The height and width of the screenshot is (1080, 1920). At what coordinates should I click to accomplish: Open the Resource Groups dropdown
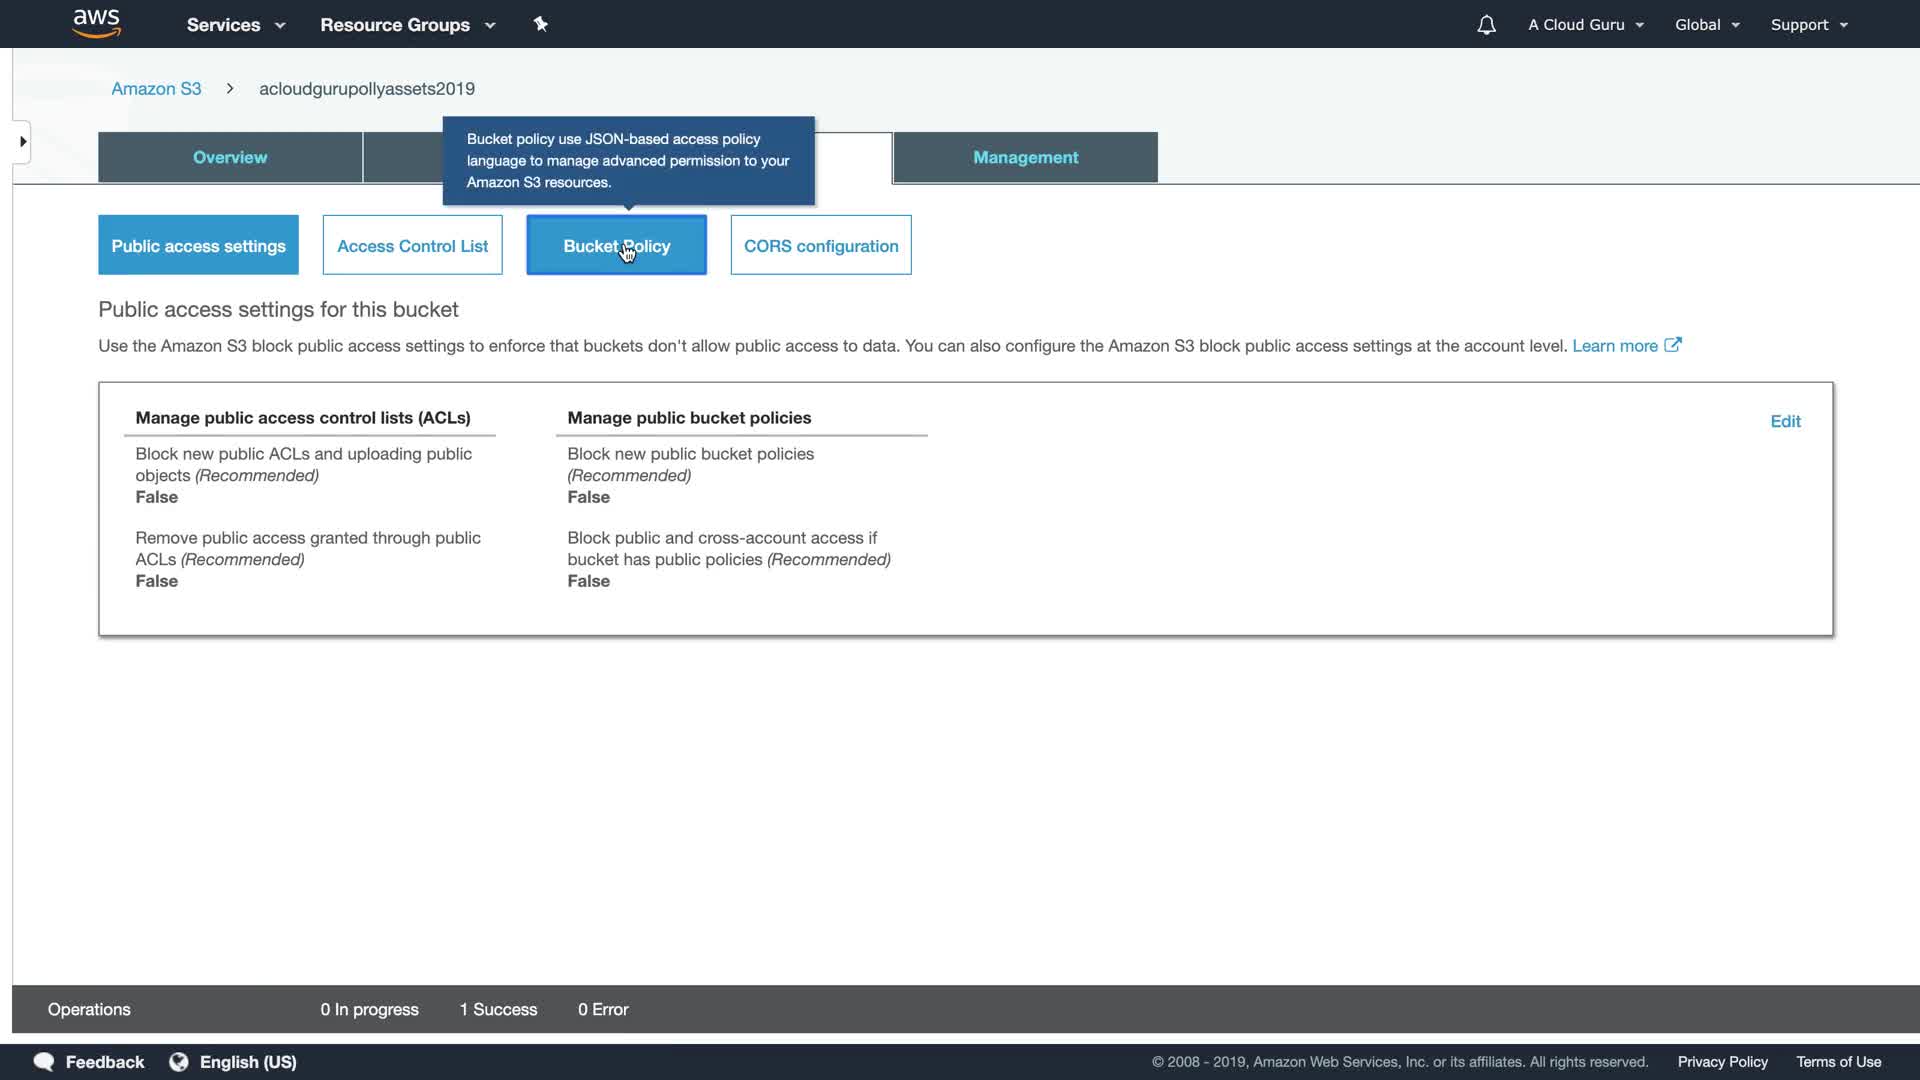(407, 25)
